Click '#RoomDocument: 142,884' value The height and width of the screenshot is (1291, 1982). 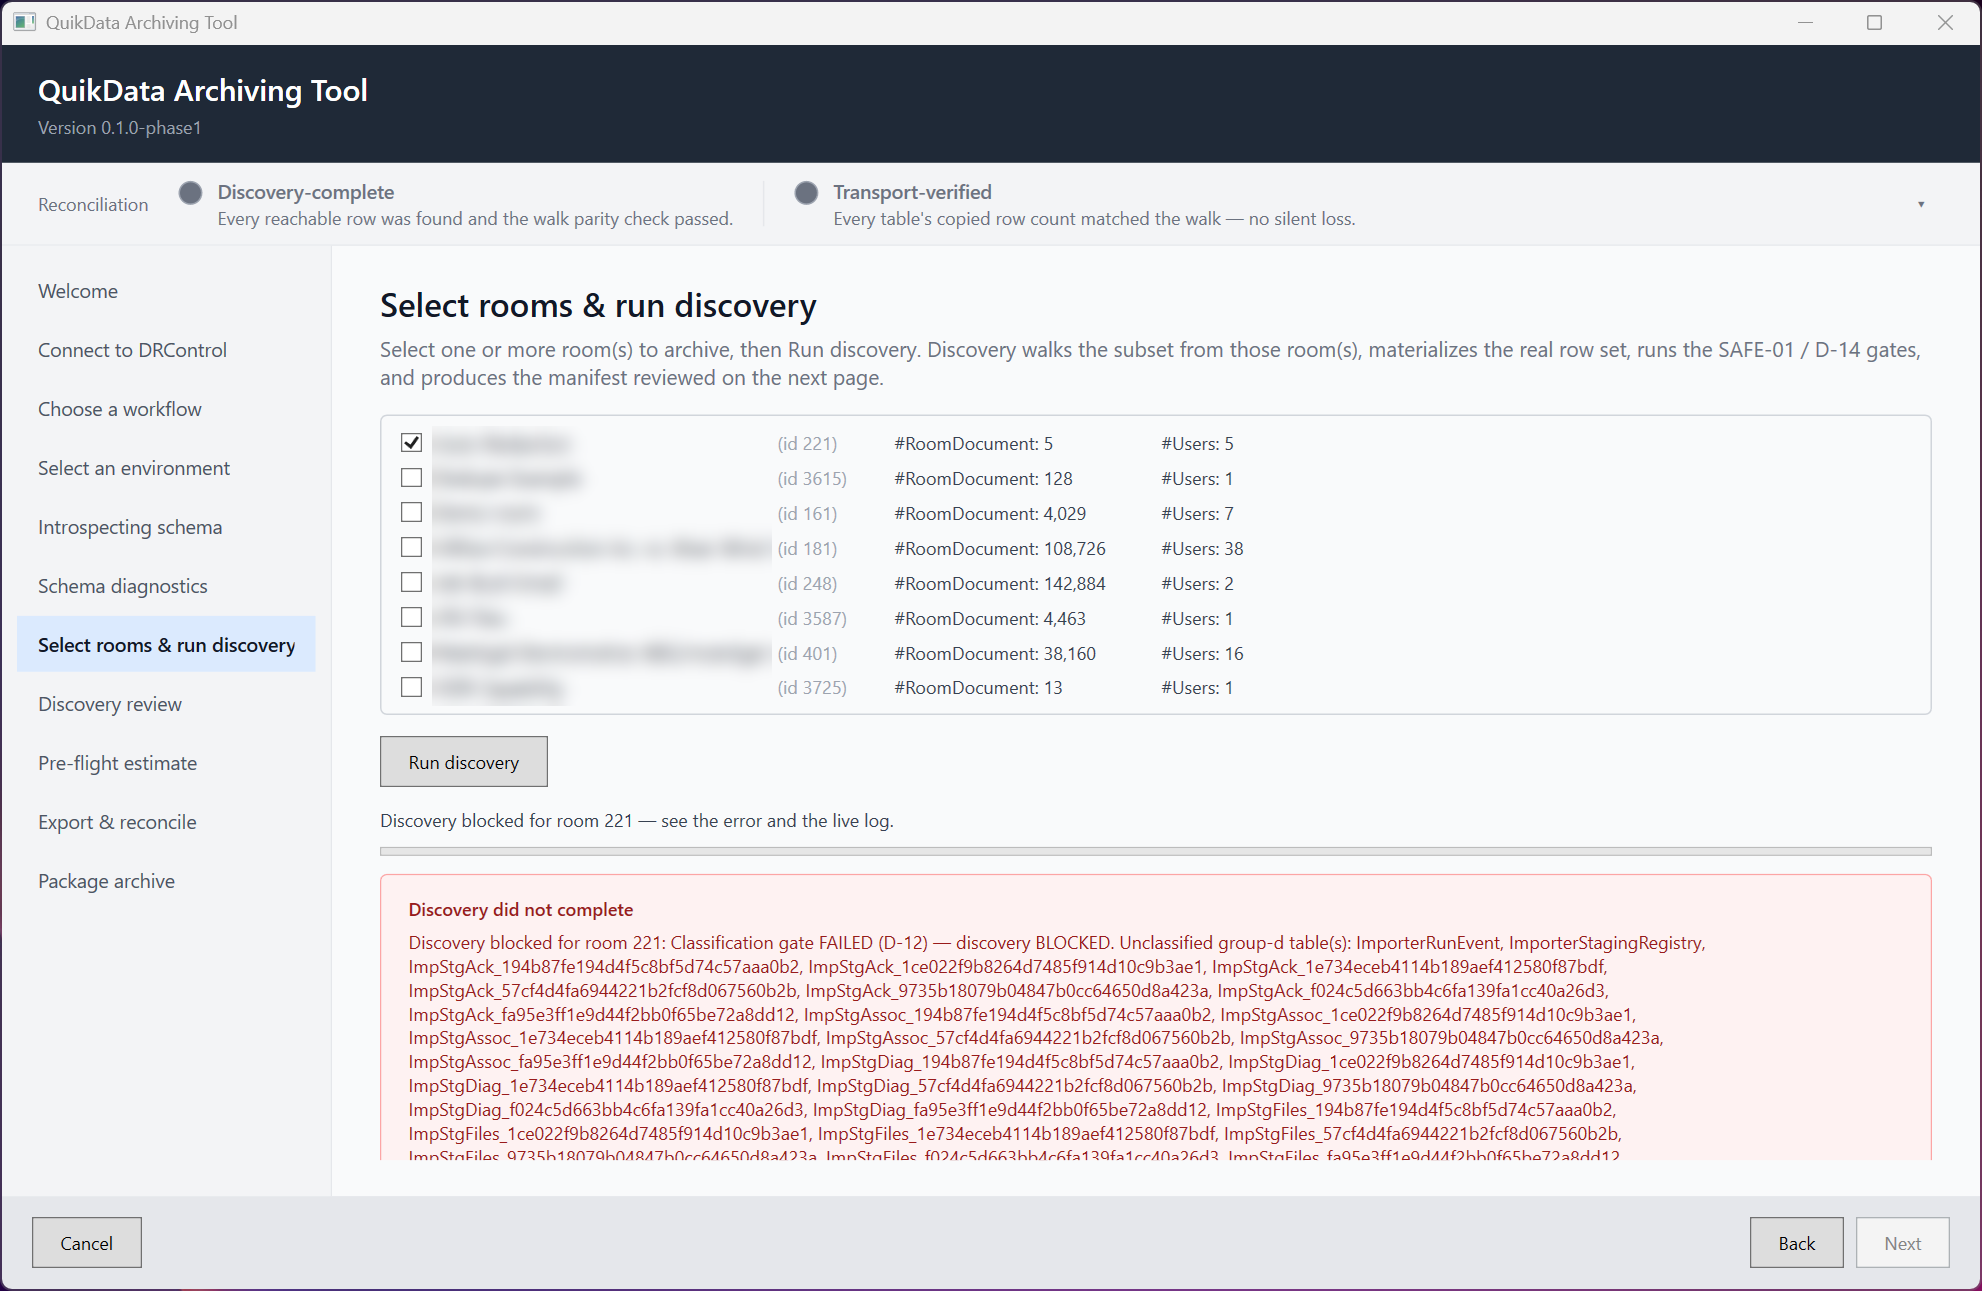[x=1000, y=584]
